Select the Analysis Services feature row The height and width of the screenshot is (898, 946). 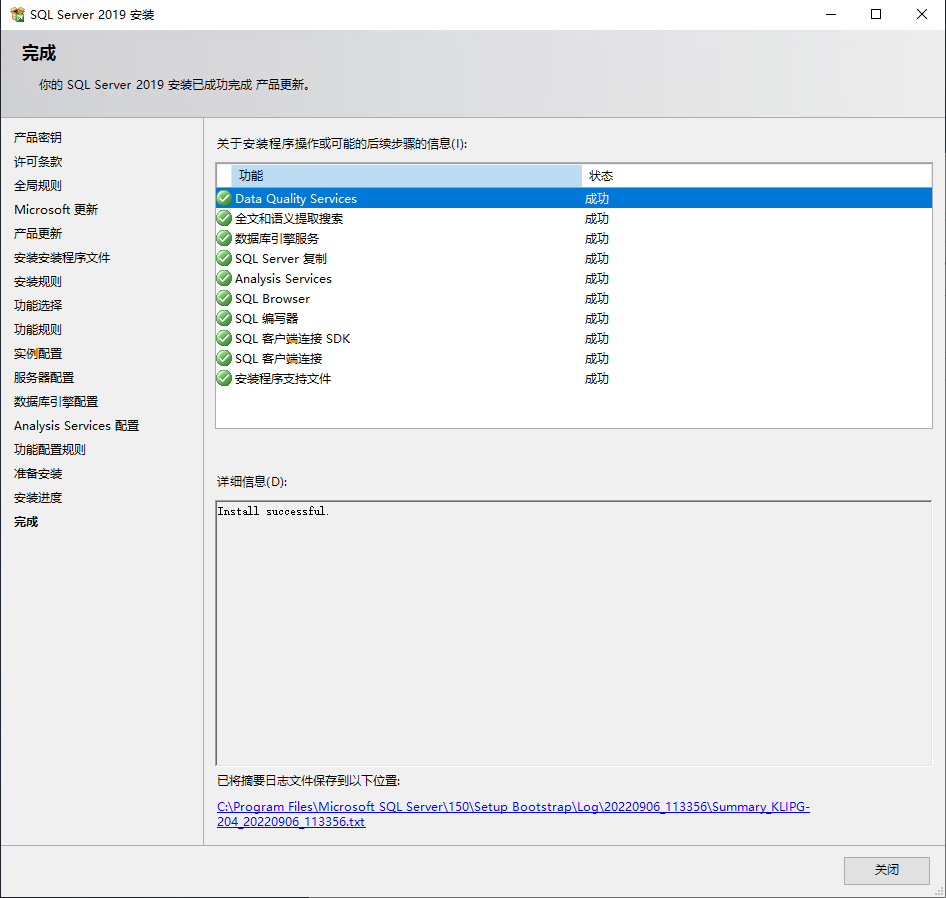574,278
